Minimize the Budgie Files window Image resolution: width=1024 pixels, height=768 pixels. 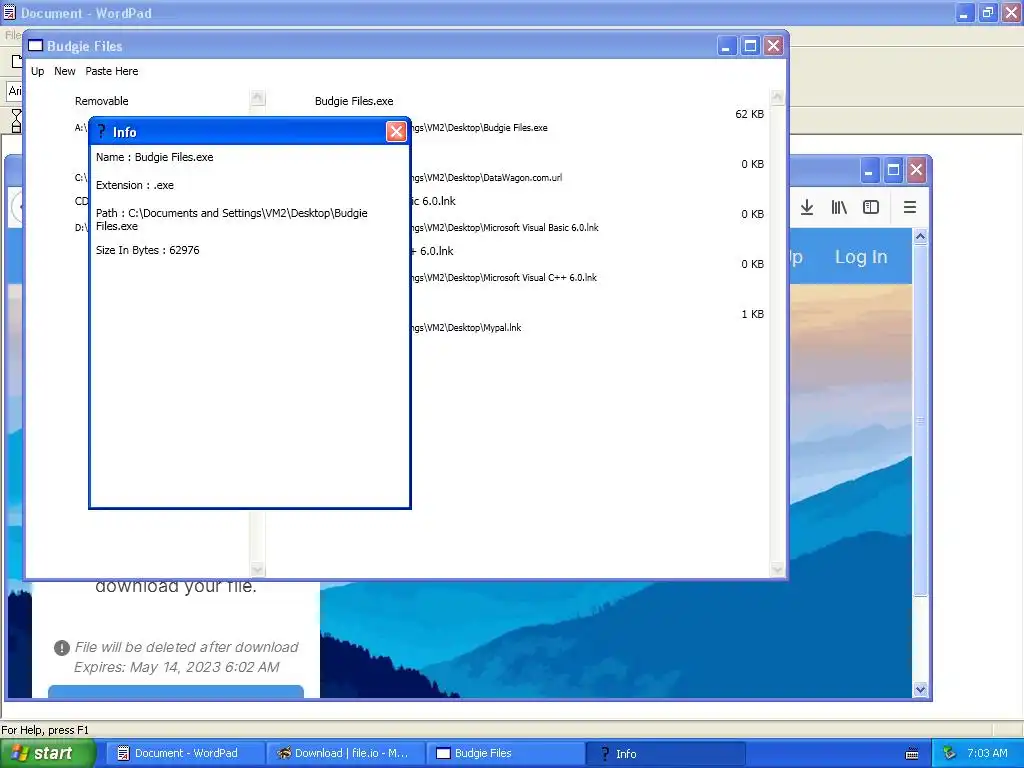(726, 46)
